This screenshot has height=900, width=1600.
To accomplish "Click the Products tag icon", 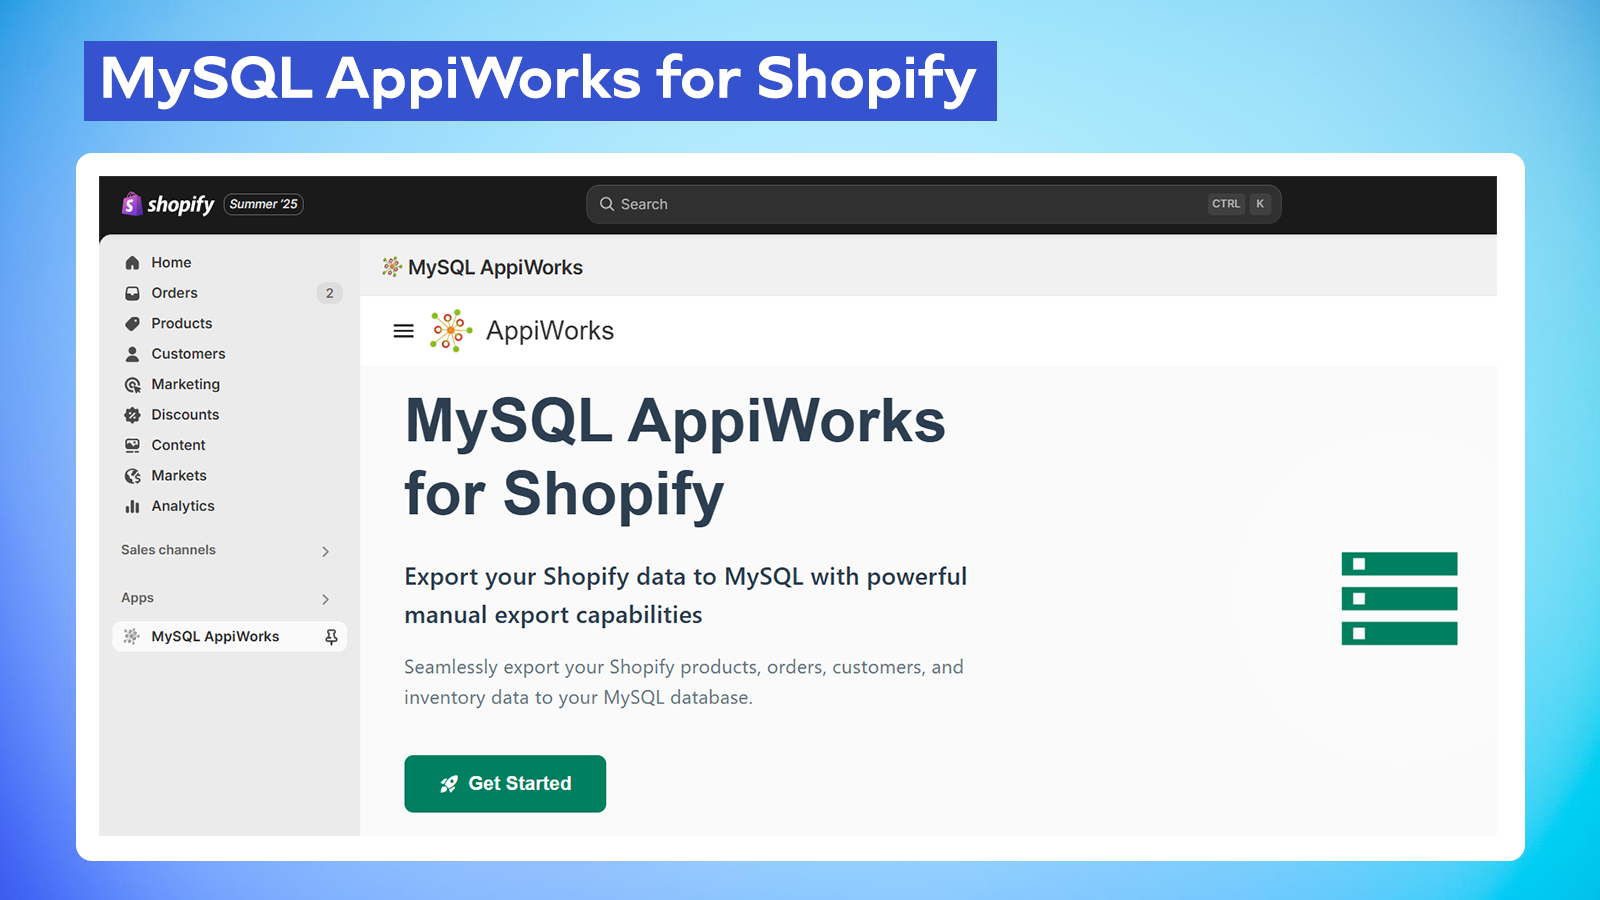I will (132, 324).
